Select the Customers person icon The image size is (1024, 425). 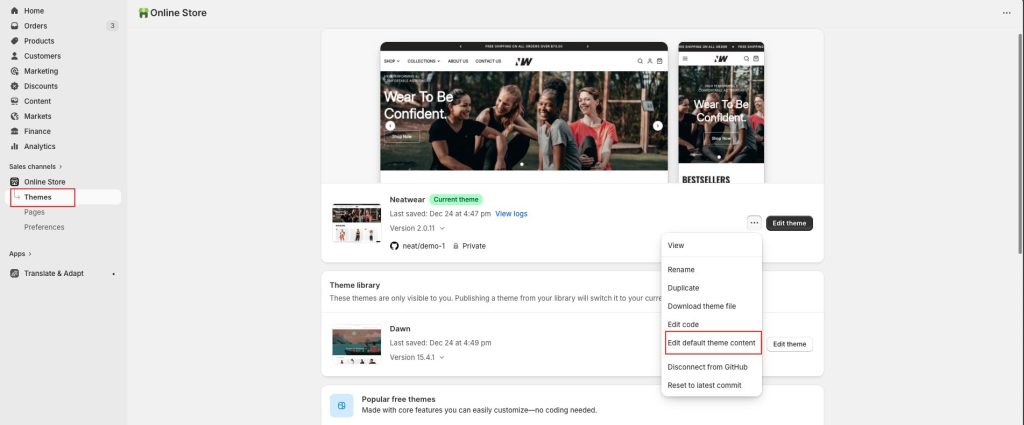click(x=14, y=56)
